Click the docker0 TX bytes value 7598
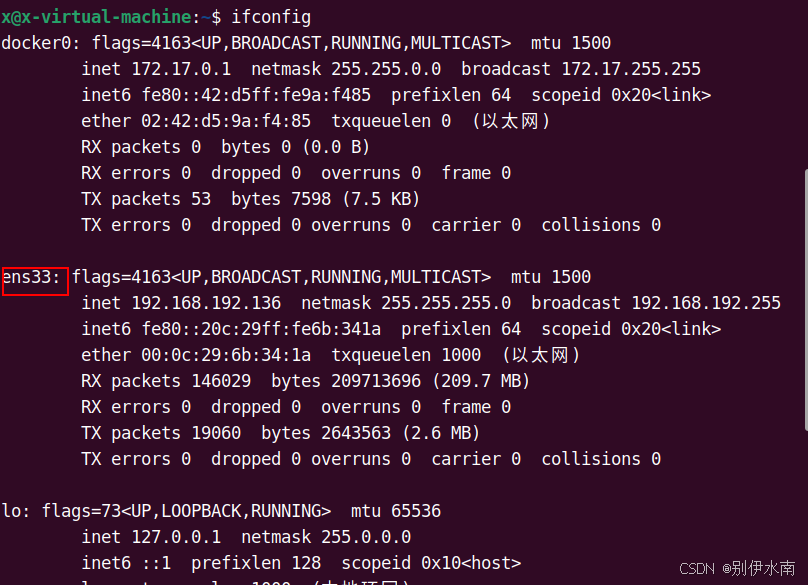This screenshot has height=585, width=808. (x=311, y=199)
